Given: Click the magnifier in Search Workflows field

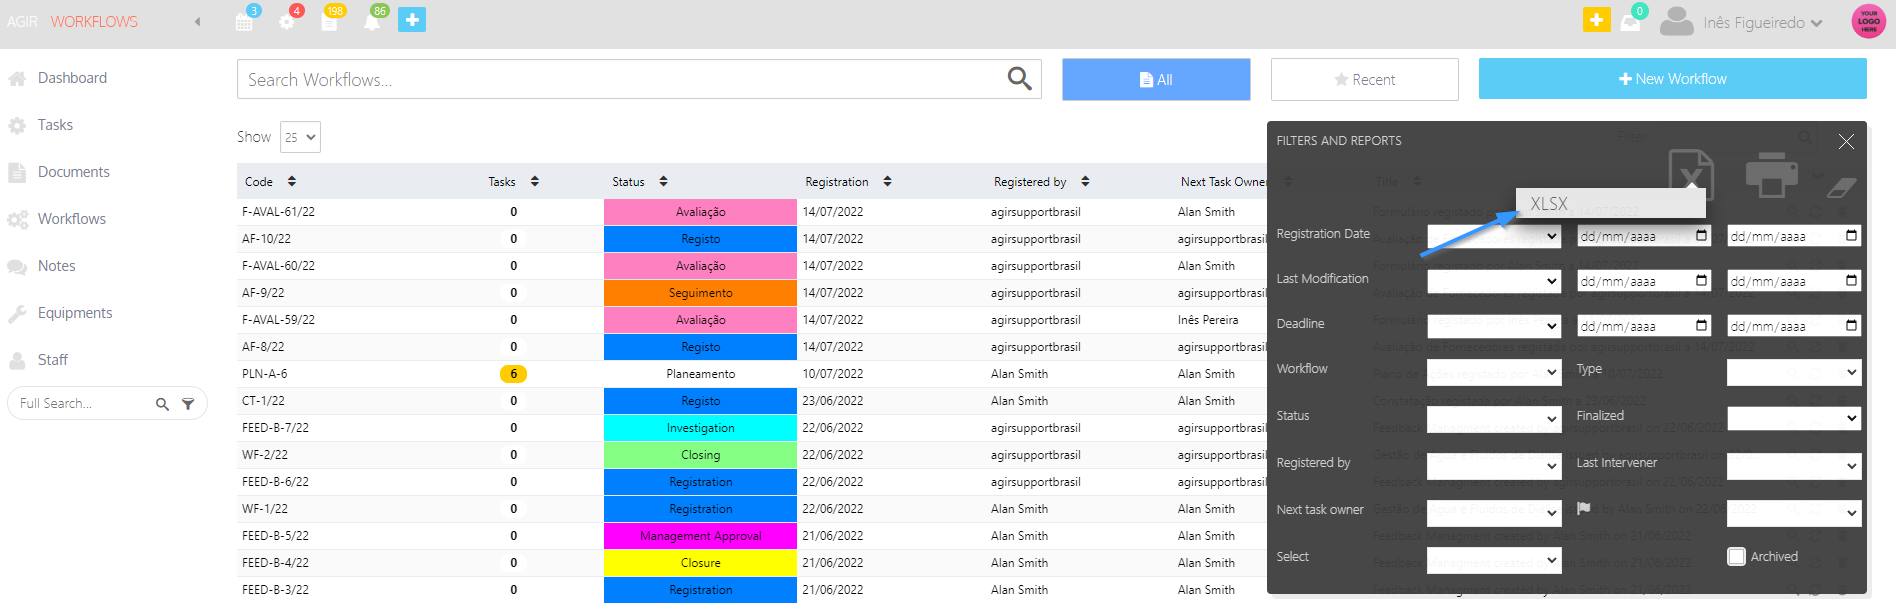Looking at the screenshot, I should coord(1019,79).
